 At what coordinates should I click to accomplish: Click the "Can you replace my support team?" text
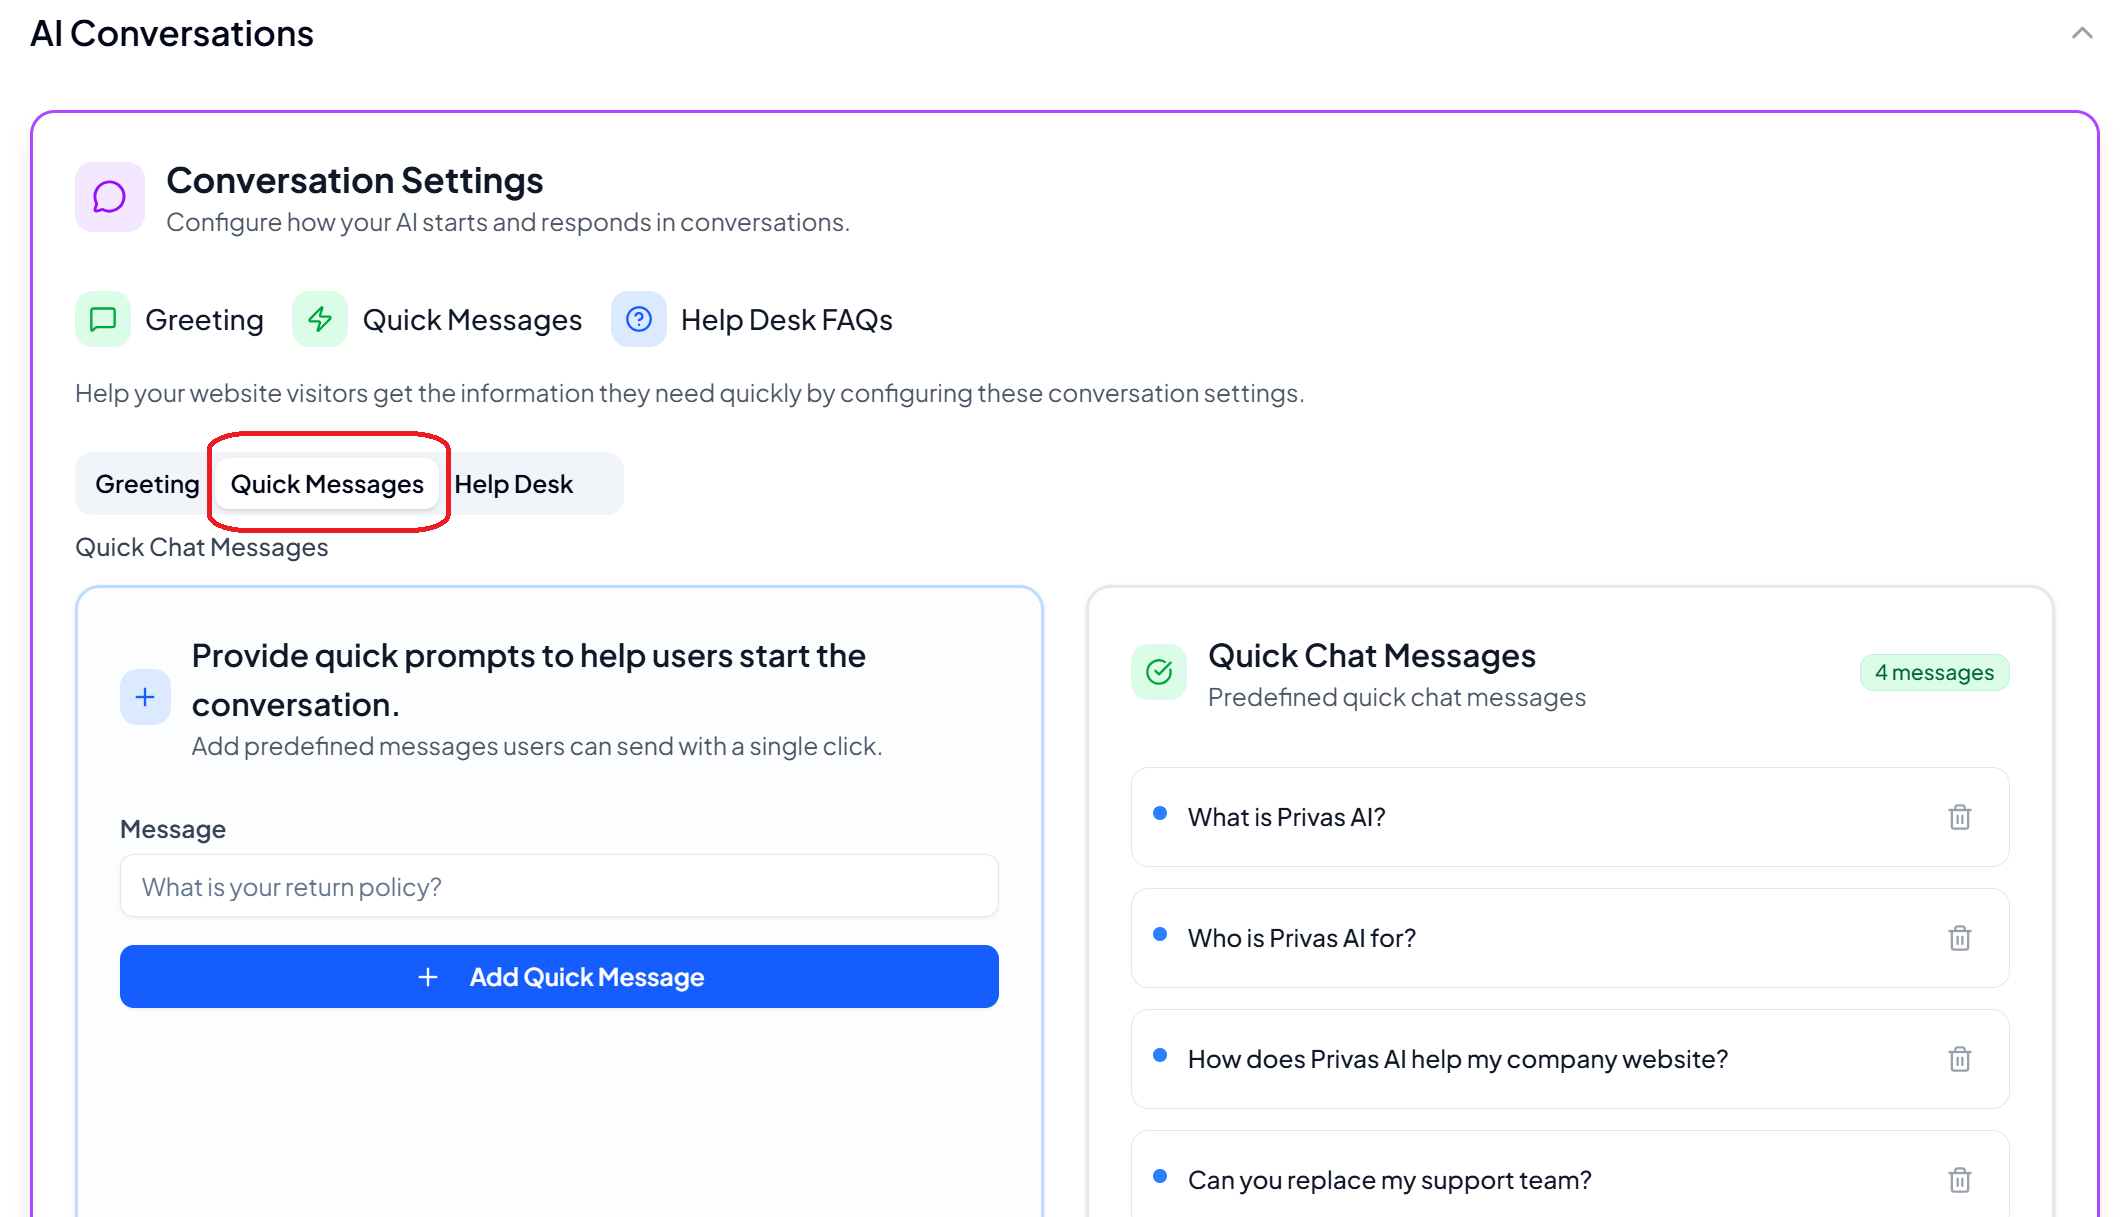1389,1180
